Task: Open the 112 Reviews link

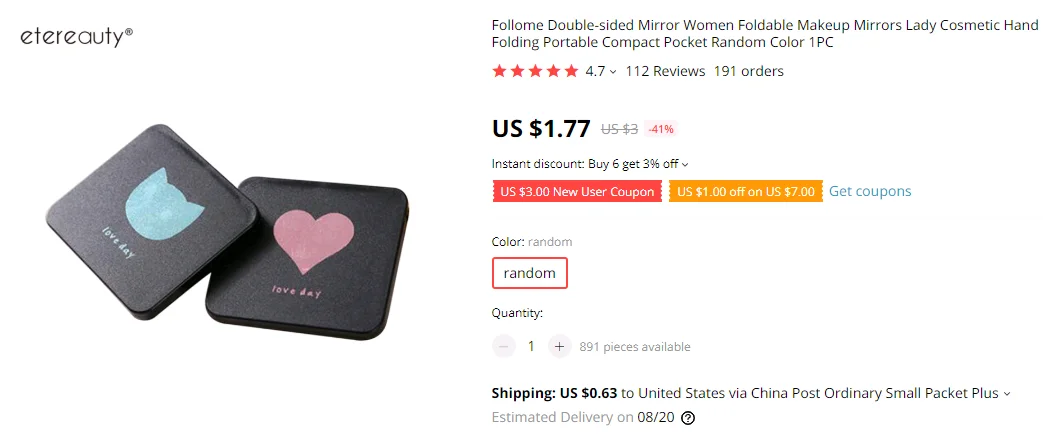Action: point(665,71)
